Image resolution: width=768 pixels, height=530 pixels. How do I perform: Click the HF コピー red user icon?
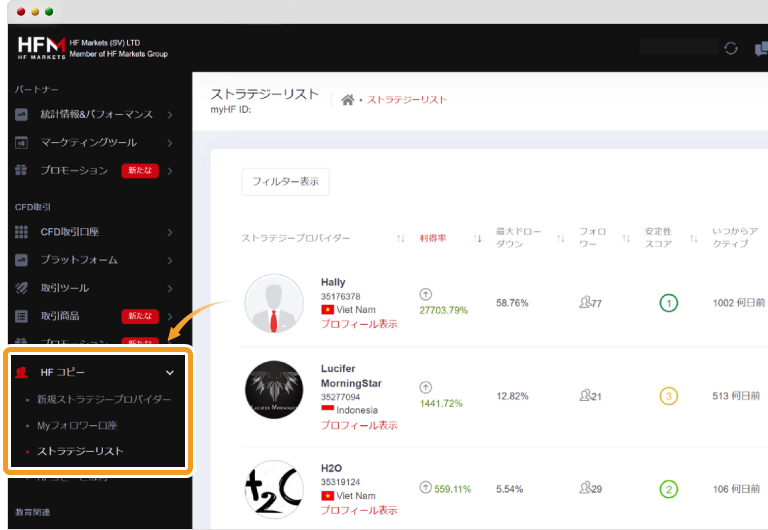(x=21, y=372)
